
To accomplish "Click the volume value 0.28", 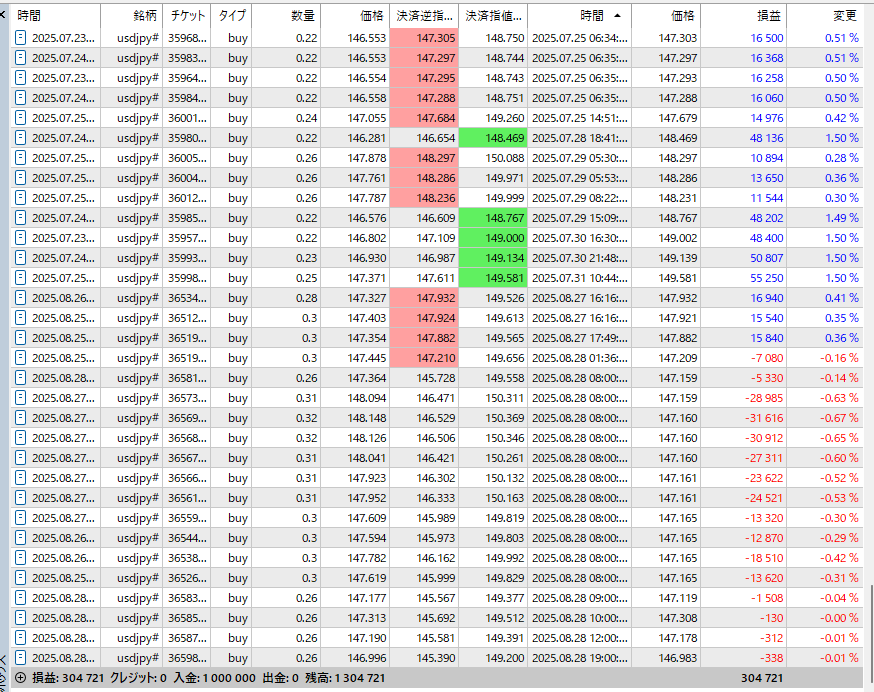I will coord(307,298).
